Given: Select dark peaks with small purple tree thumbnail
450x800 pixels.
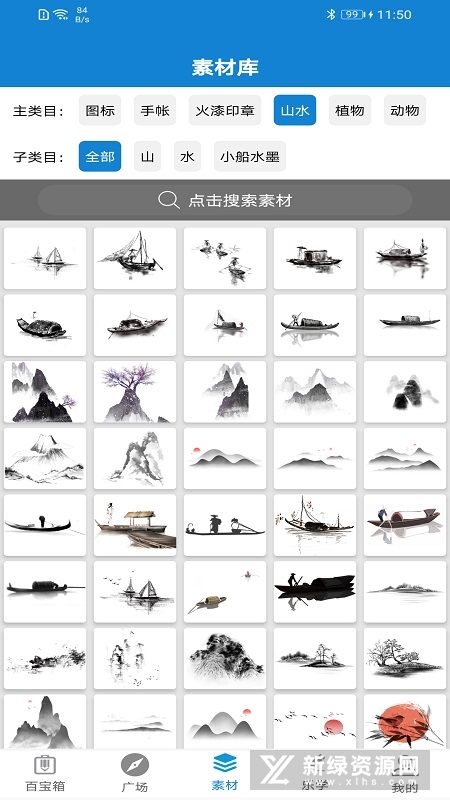Looking at the screenshot, I should [45, 392].
